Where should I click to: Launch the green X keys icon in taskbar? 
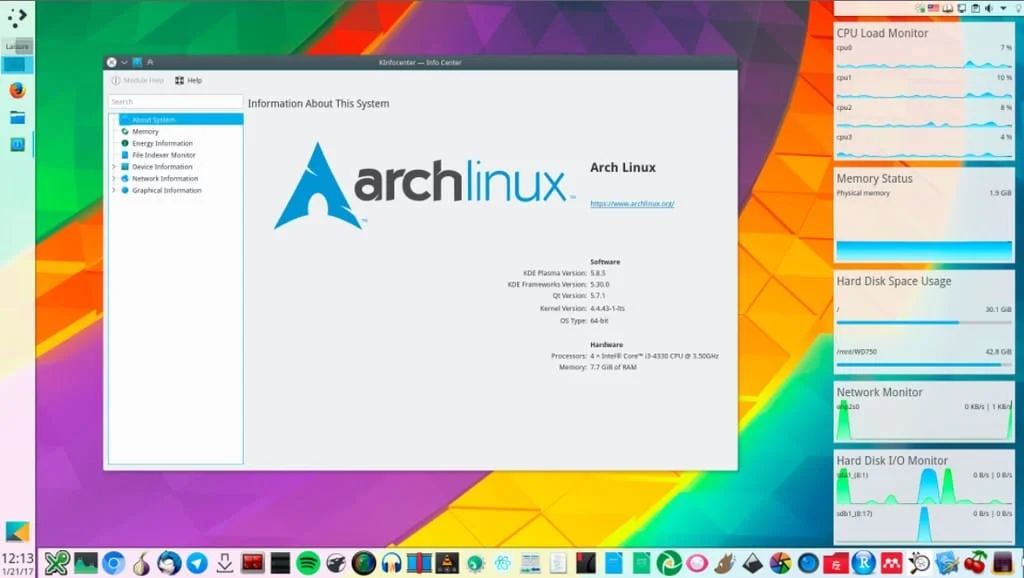[57, 563]
